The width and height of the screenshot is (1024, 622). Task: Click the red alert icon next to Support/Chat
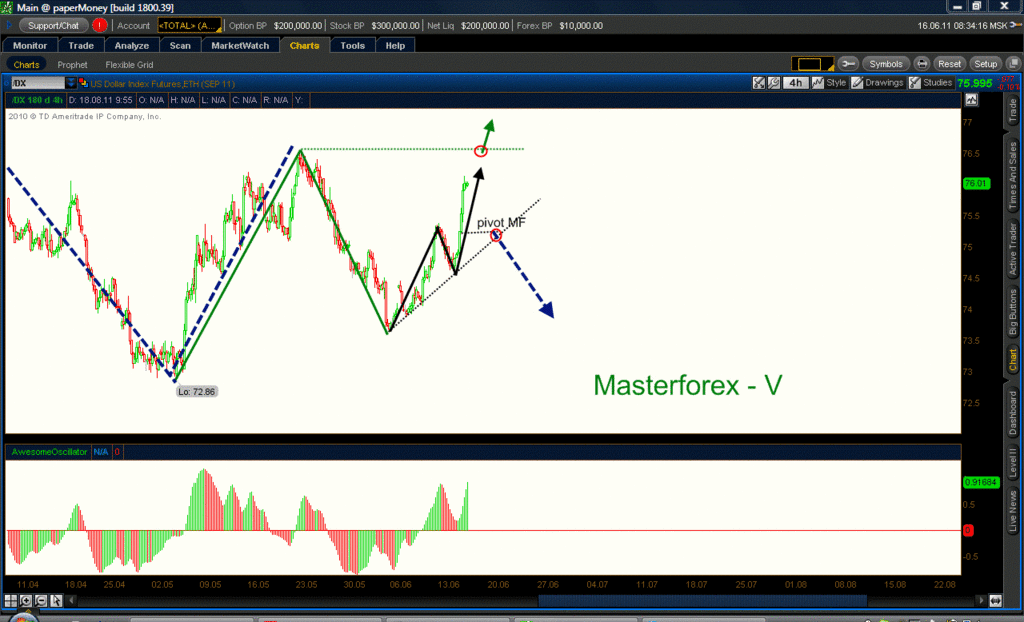click(x=99, y=25)
